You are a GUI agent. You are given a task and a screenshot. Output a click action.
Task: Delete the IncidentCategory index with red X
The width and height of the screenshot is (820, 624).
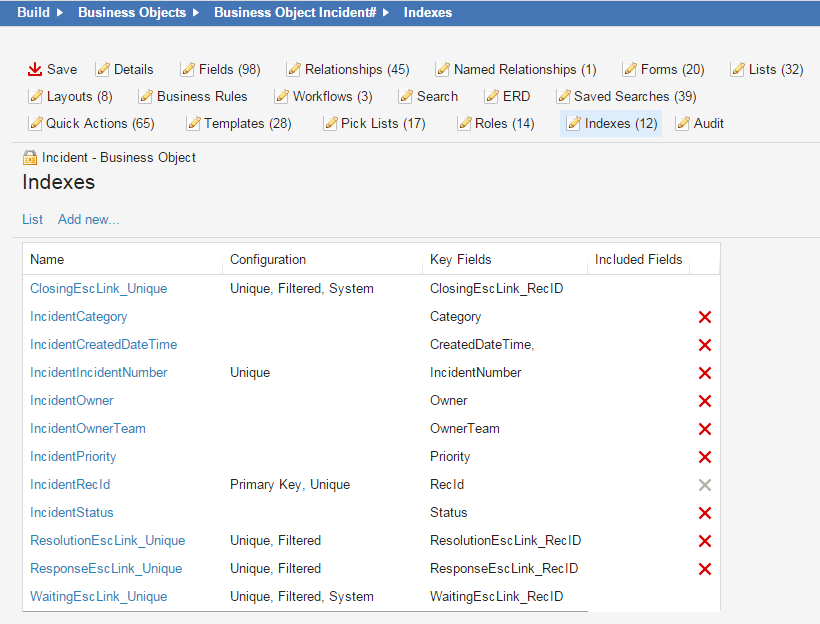pyautogui.click(x=705, y=317)
